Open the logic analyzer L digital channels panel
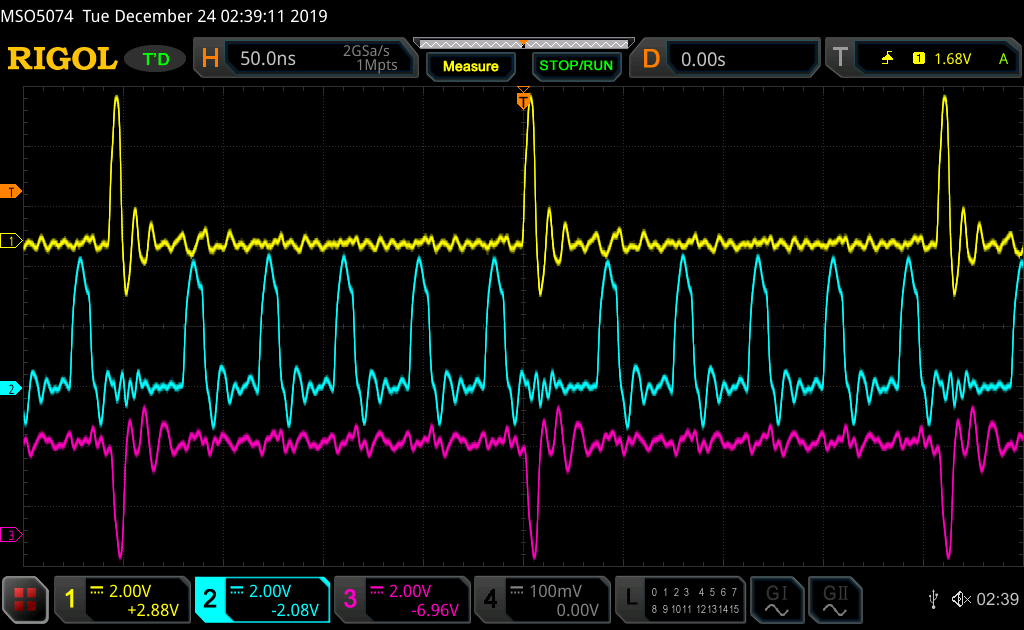Image resolution: width=1024 pixels, height=630 pixels. click(x=680, y=599)
